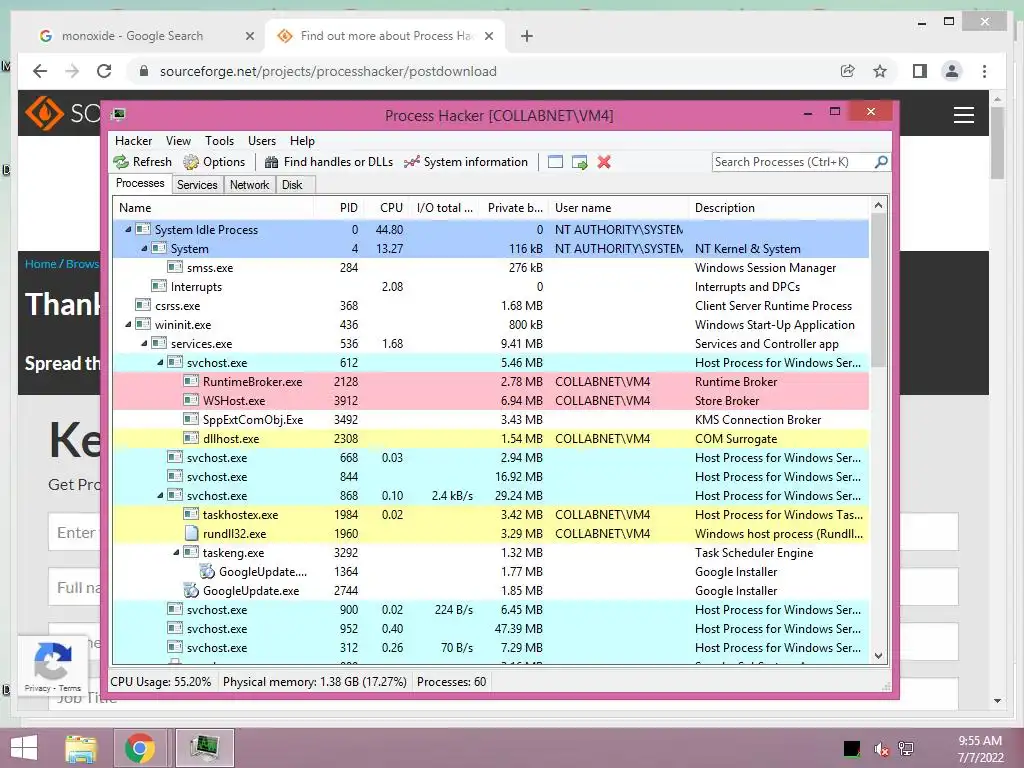Open a new Chrome tab
The width and height of the screenshot is (1024, 768).
click(527, 37)
